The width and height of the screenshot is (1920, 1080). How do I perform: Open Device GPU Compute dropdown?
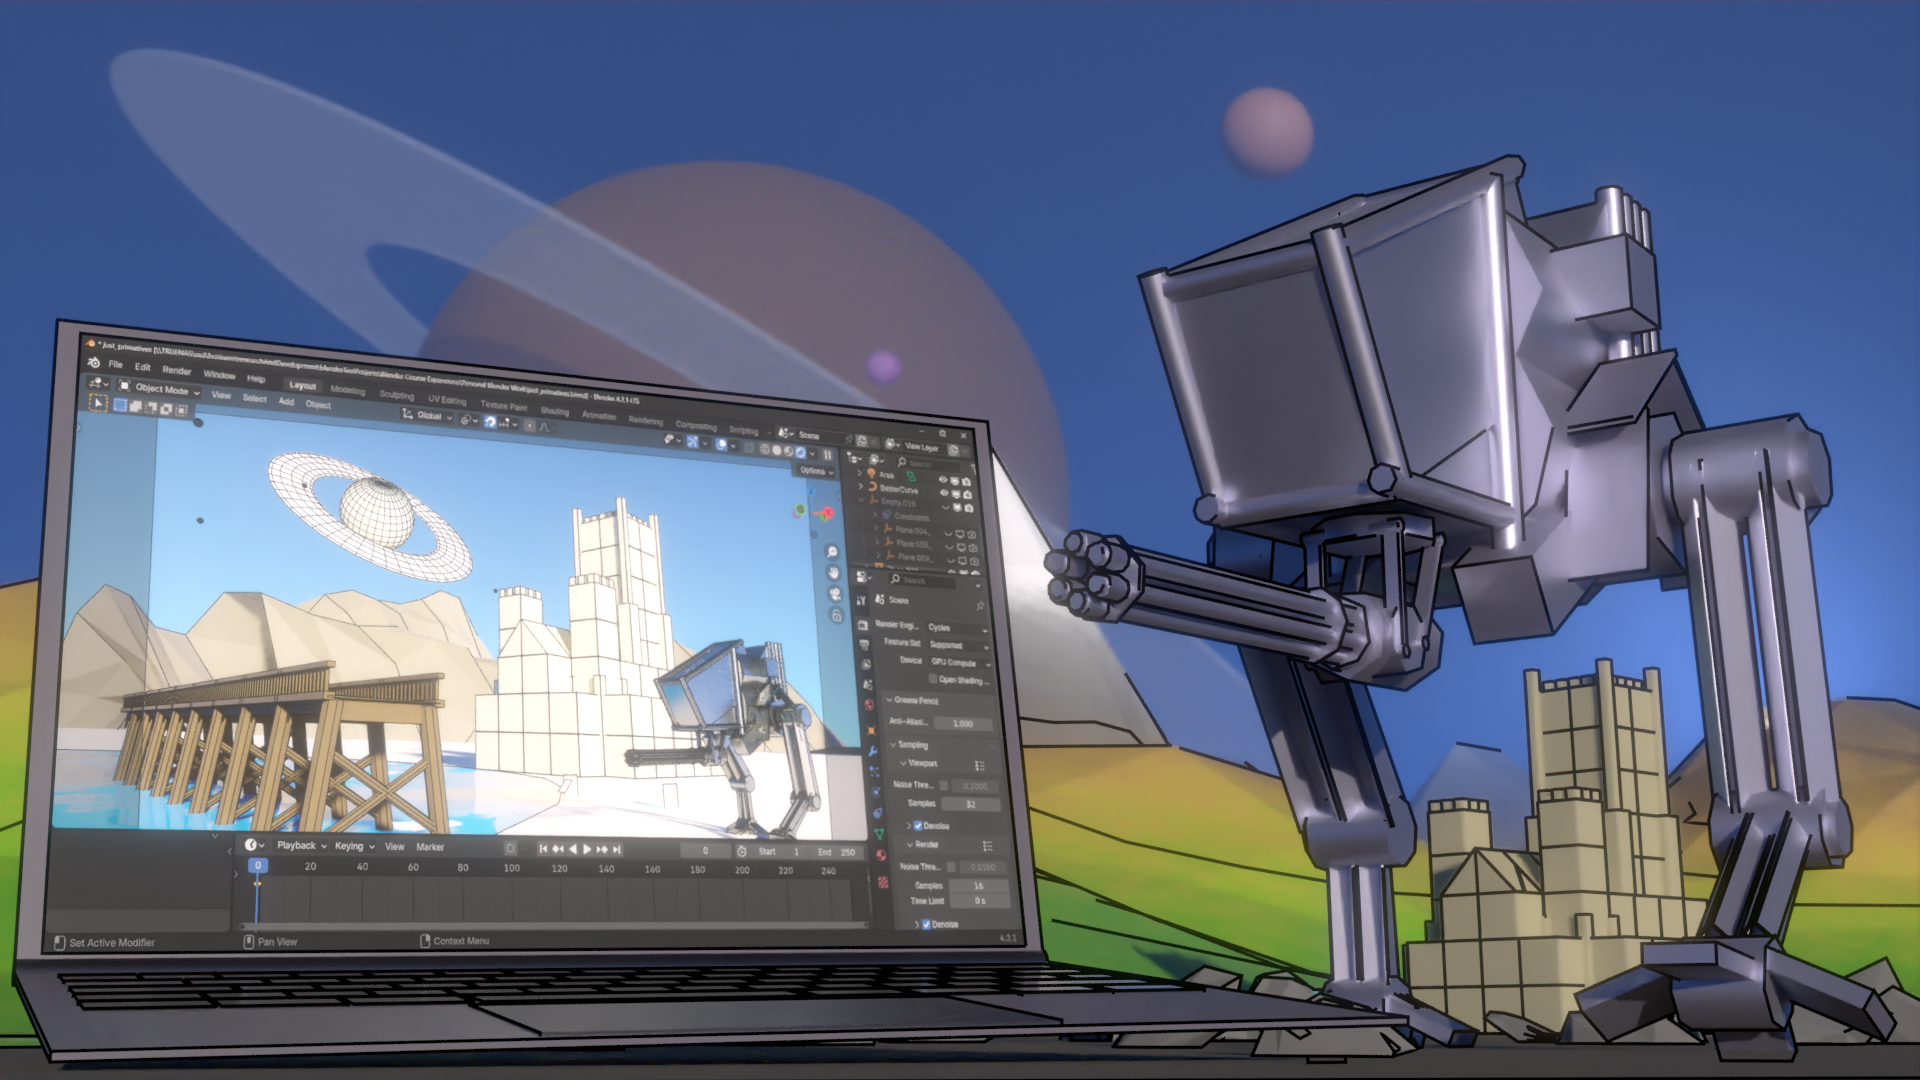point(960,663)
